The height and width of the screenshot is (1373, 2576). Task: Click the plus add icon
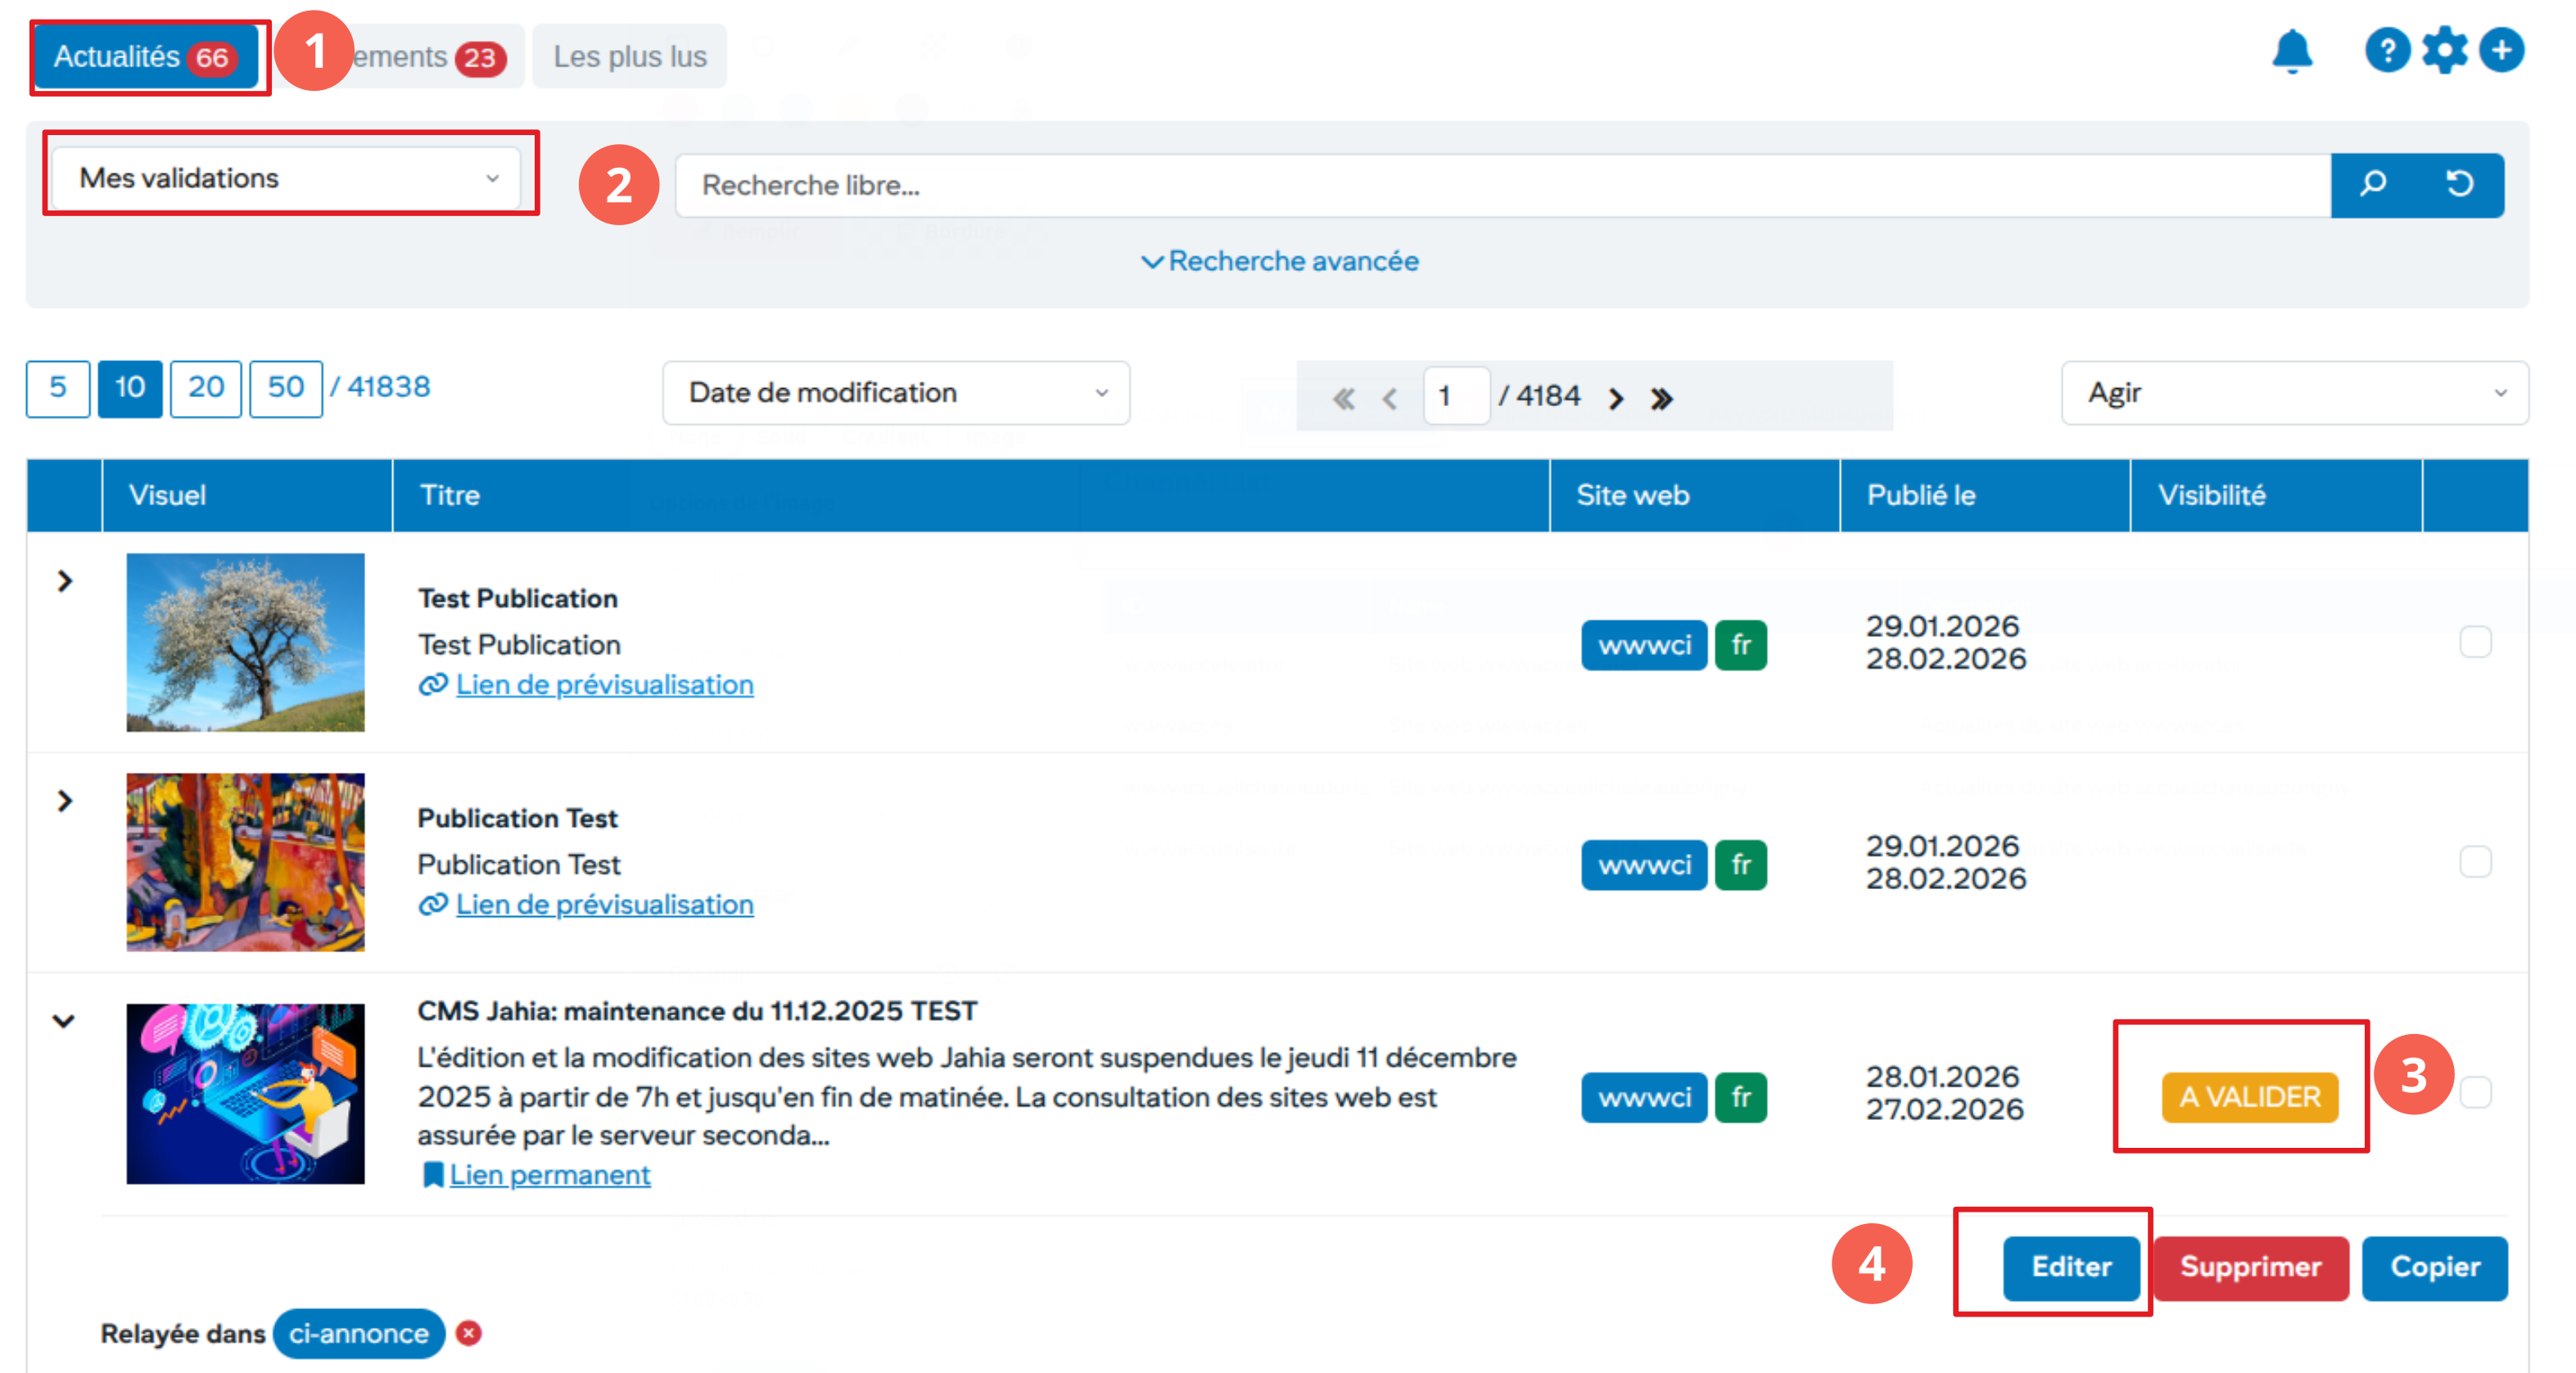(x=2501, y=50)
